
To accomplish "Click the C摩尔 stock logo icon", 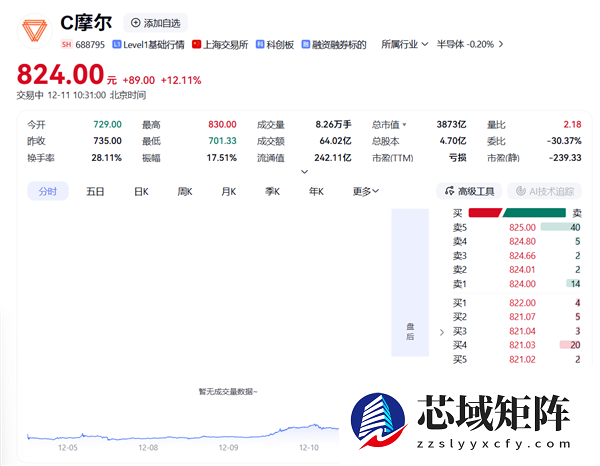I will coord(35,31).
